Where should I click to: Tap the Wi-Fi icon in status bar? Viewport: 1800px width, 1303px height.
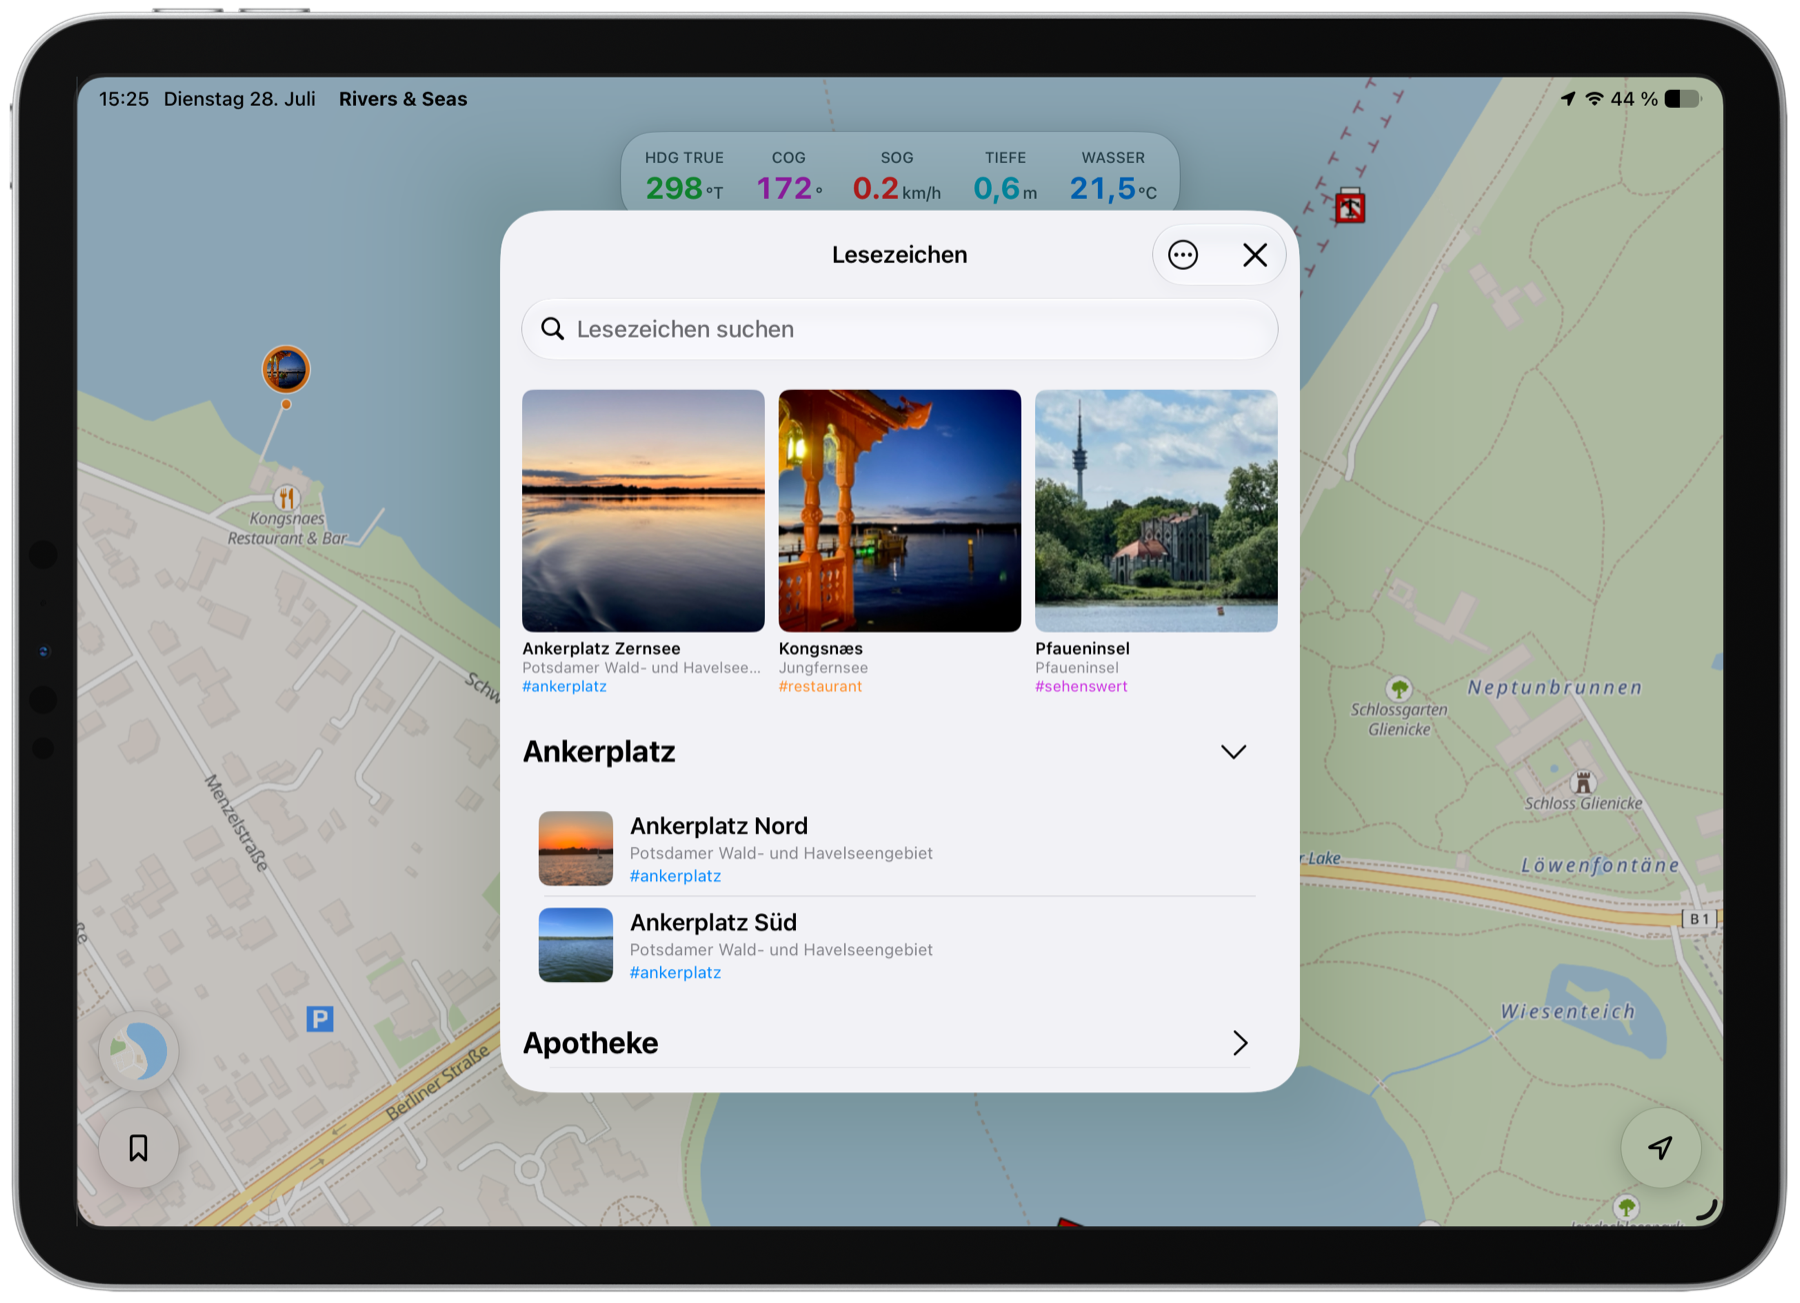tap(1595, 99)
